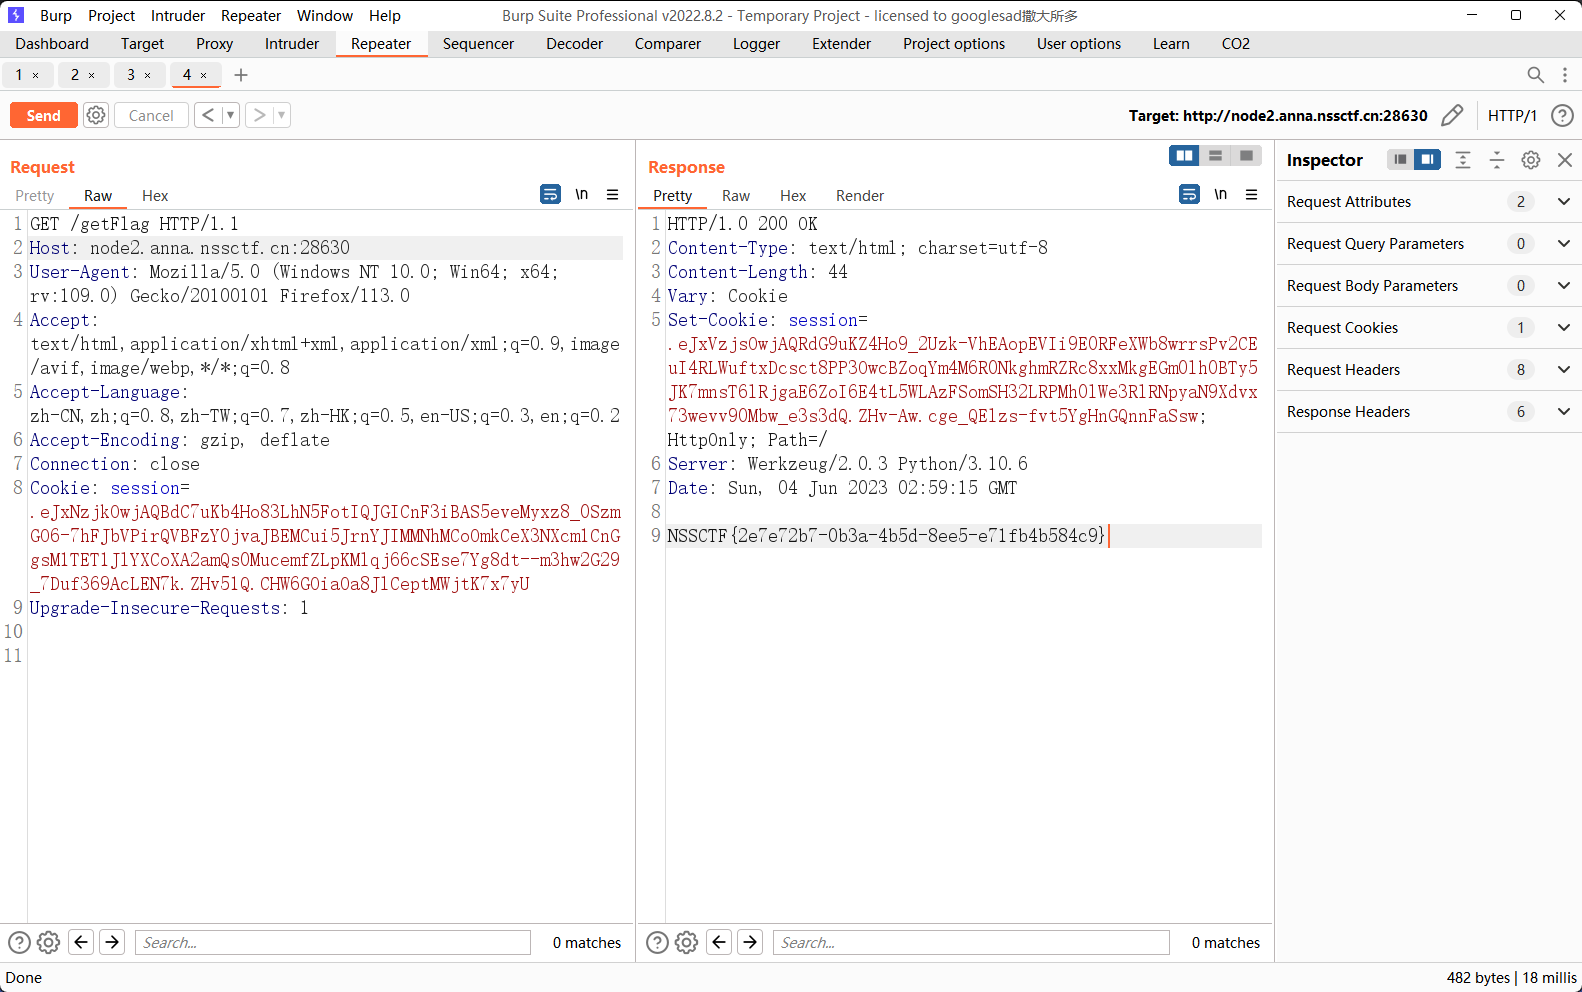Open the CO2 extension tab

1236,44
